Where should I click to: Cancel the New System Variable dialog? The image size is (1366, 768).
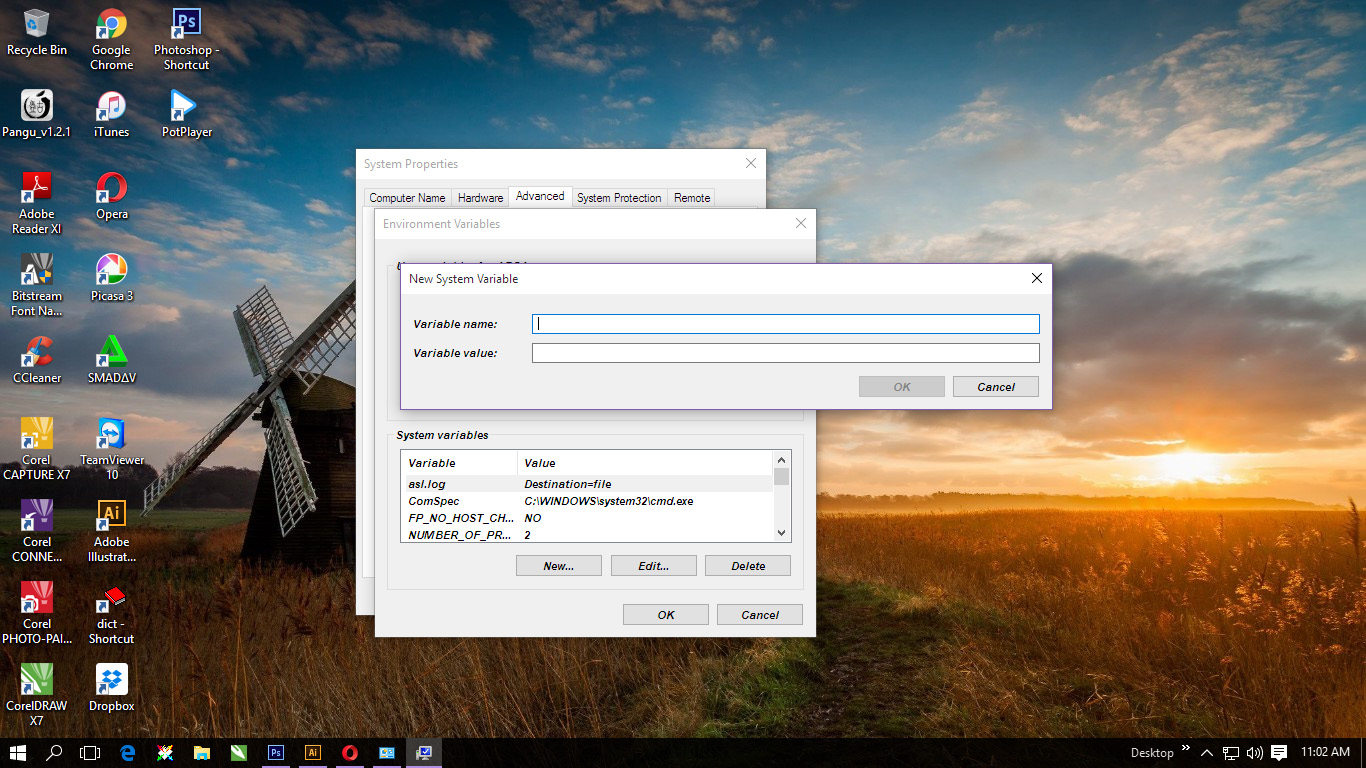(996, 387)
